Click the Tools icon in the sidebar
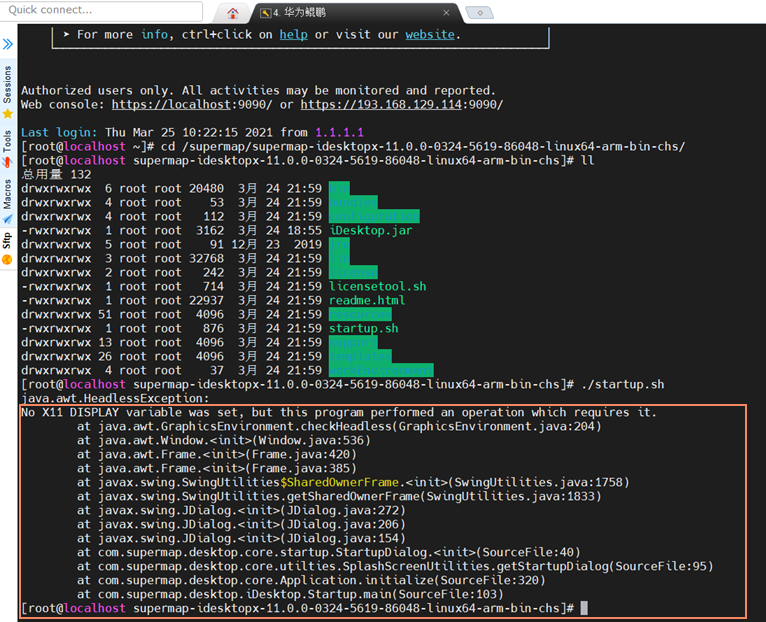This screenshot has width=766, height=622. point(8,162)
